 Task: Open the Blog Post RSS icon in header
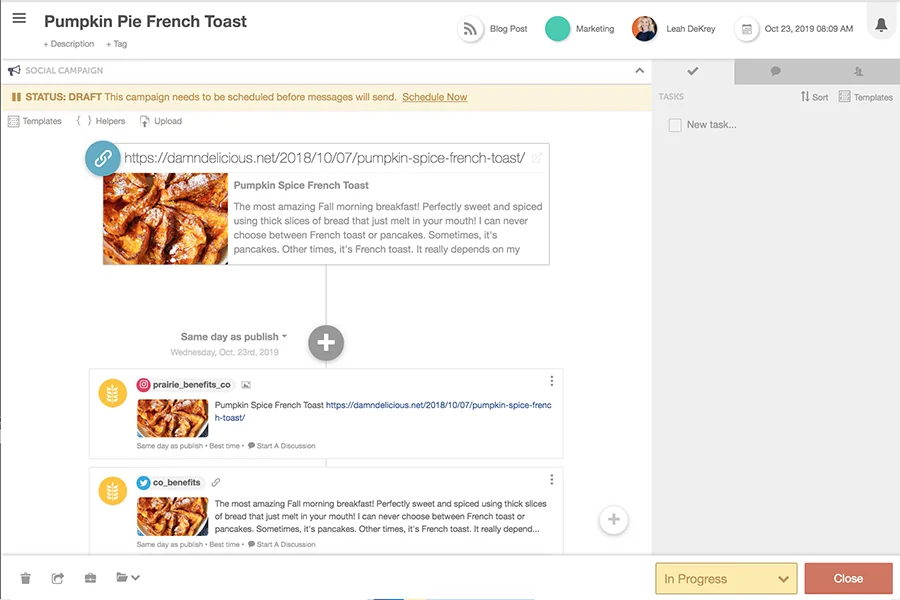click(x=470, y=29)
